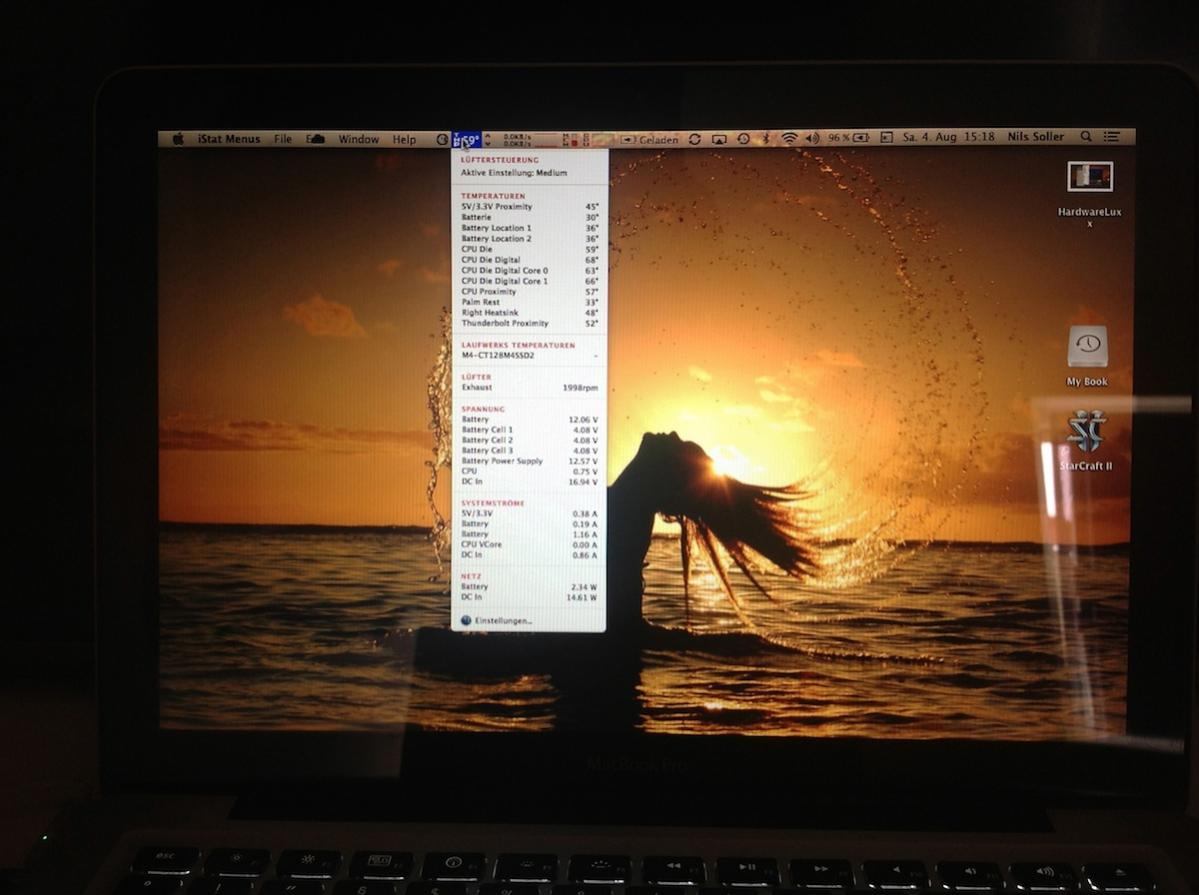The image size is (1199, 895).
Task: Click the 'Battery Location 1' row
Action: click(528, 228)
